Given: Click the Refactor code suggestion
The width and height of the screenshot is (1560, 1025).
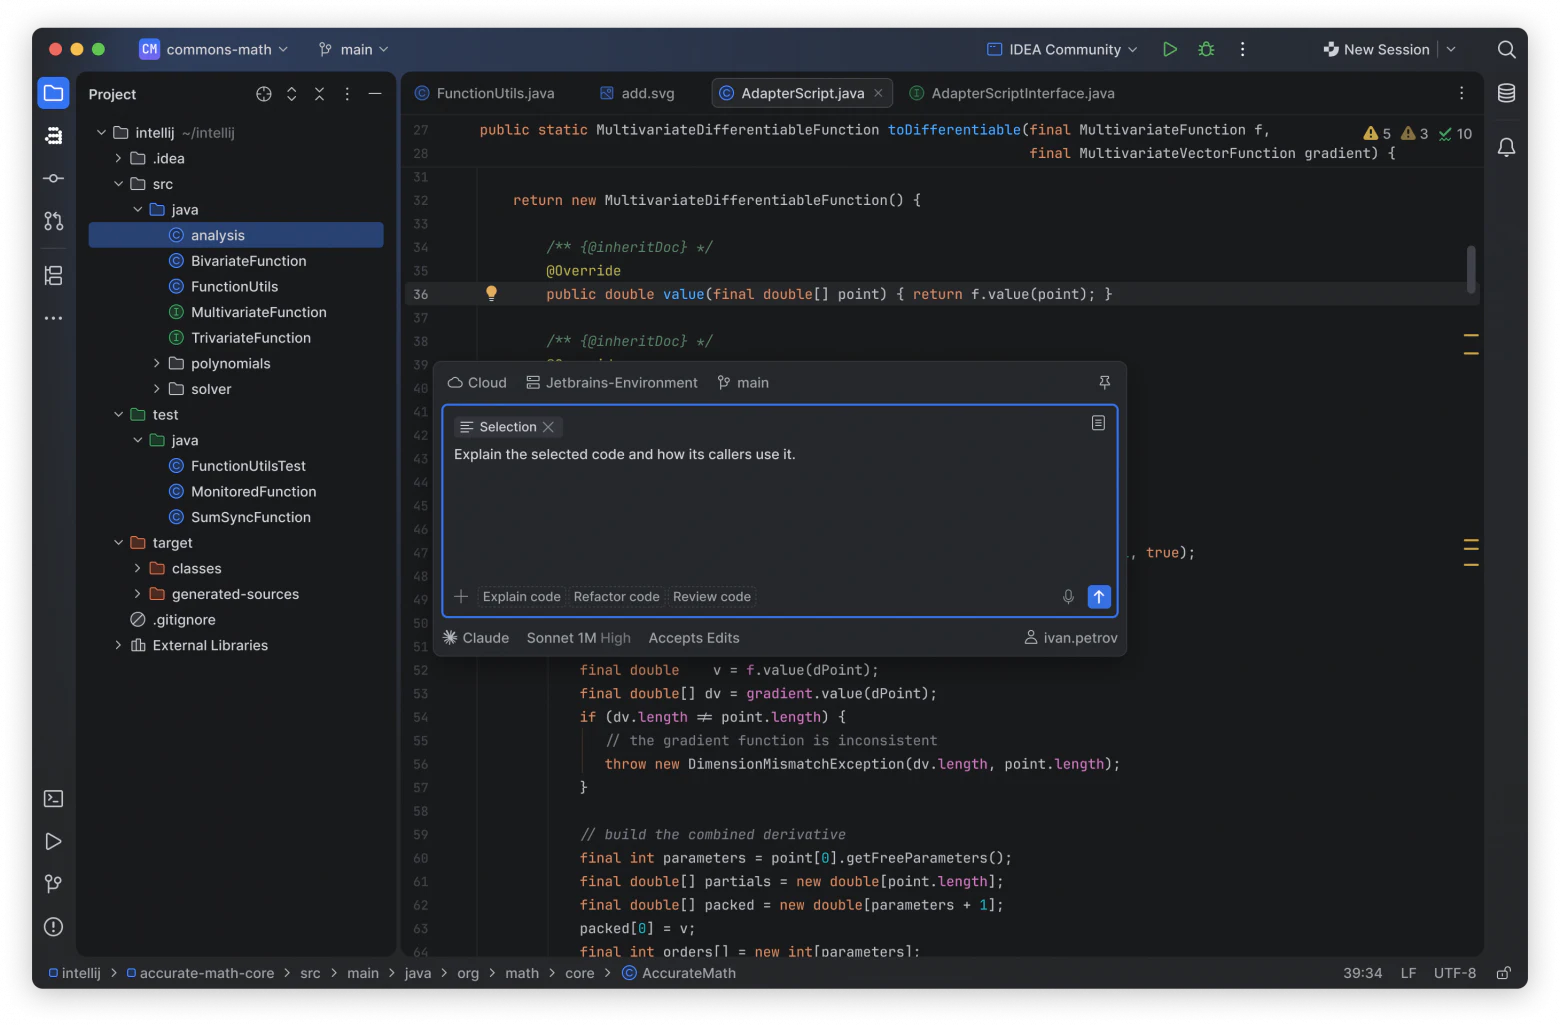Looking at the screenshot, I should click(616, 597).
